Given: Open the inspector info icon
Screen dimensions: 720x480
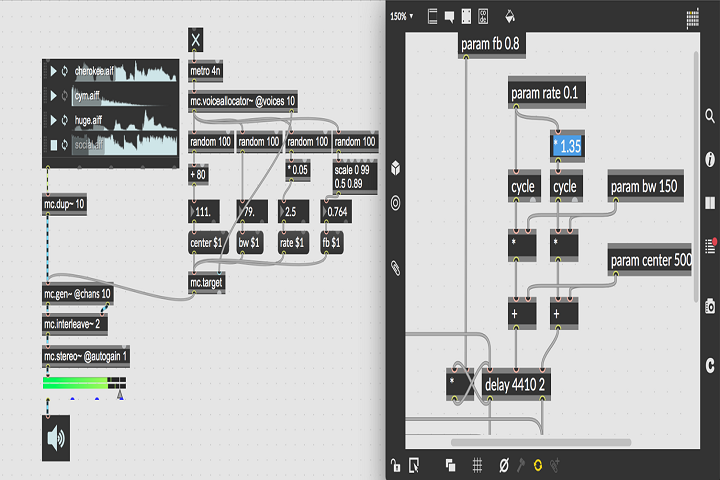Looking at the screenshot, I should (x=710, y=159).
